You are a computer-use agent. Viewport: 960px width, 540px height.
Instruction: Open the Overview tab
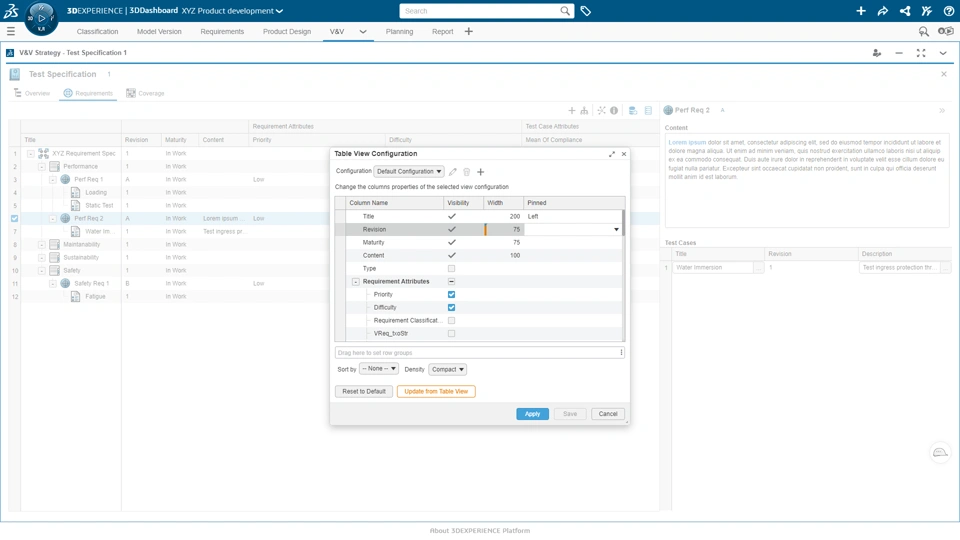pyautogui.click(x=32, y=93)
